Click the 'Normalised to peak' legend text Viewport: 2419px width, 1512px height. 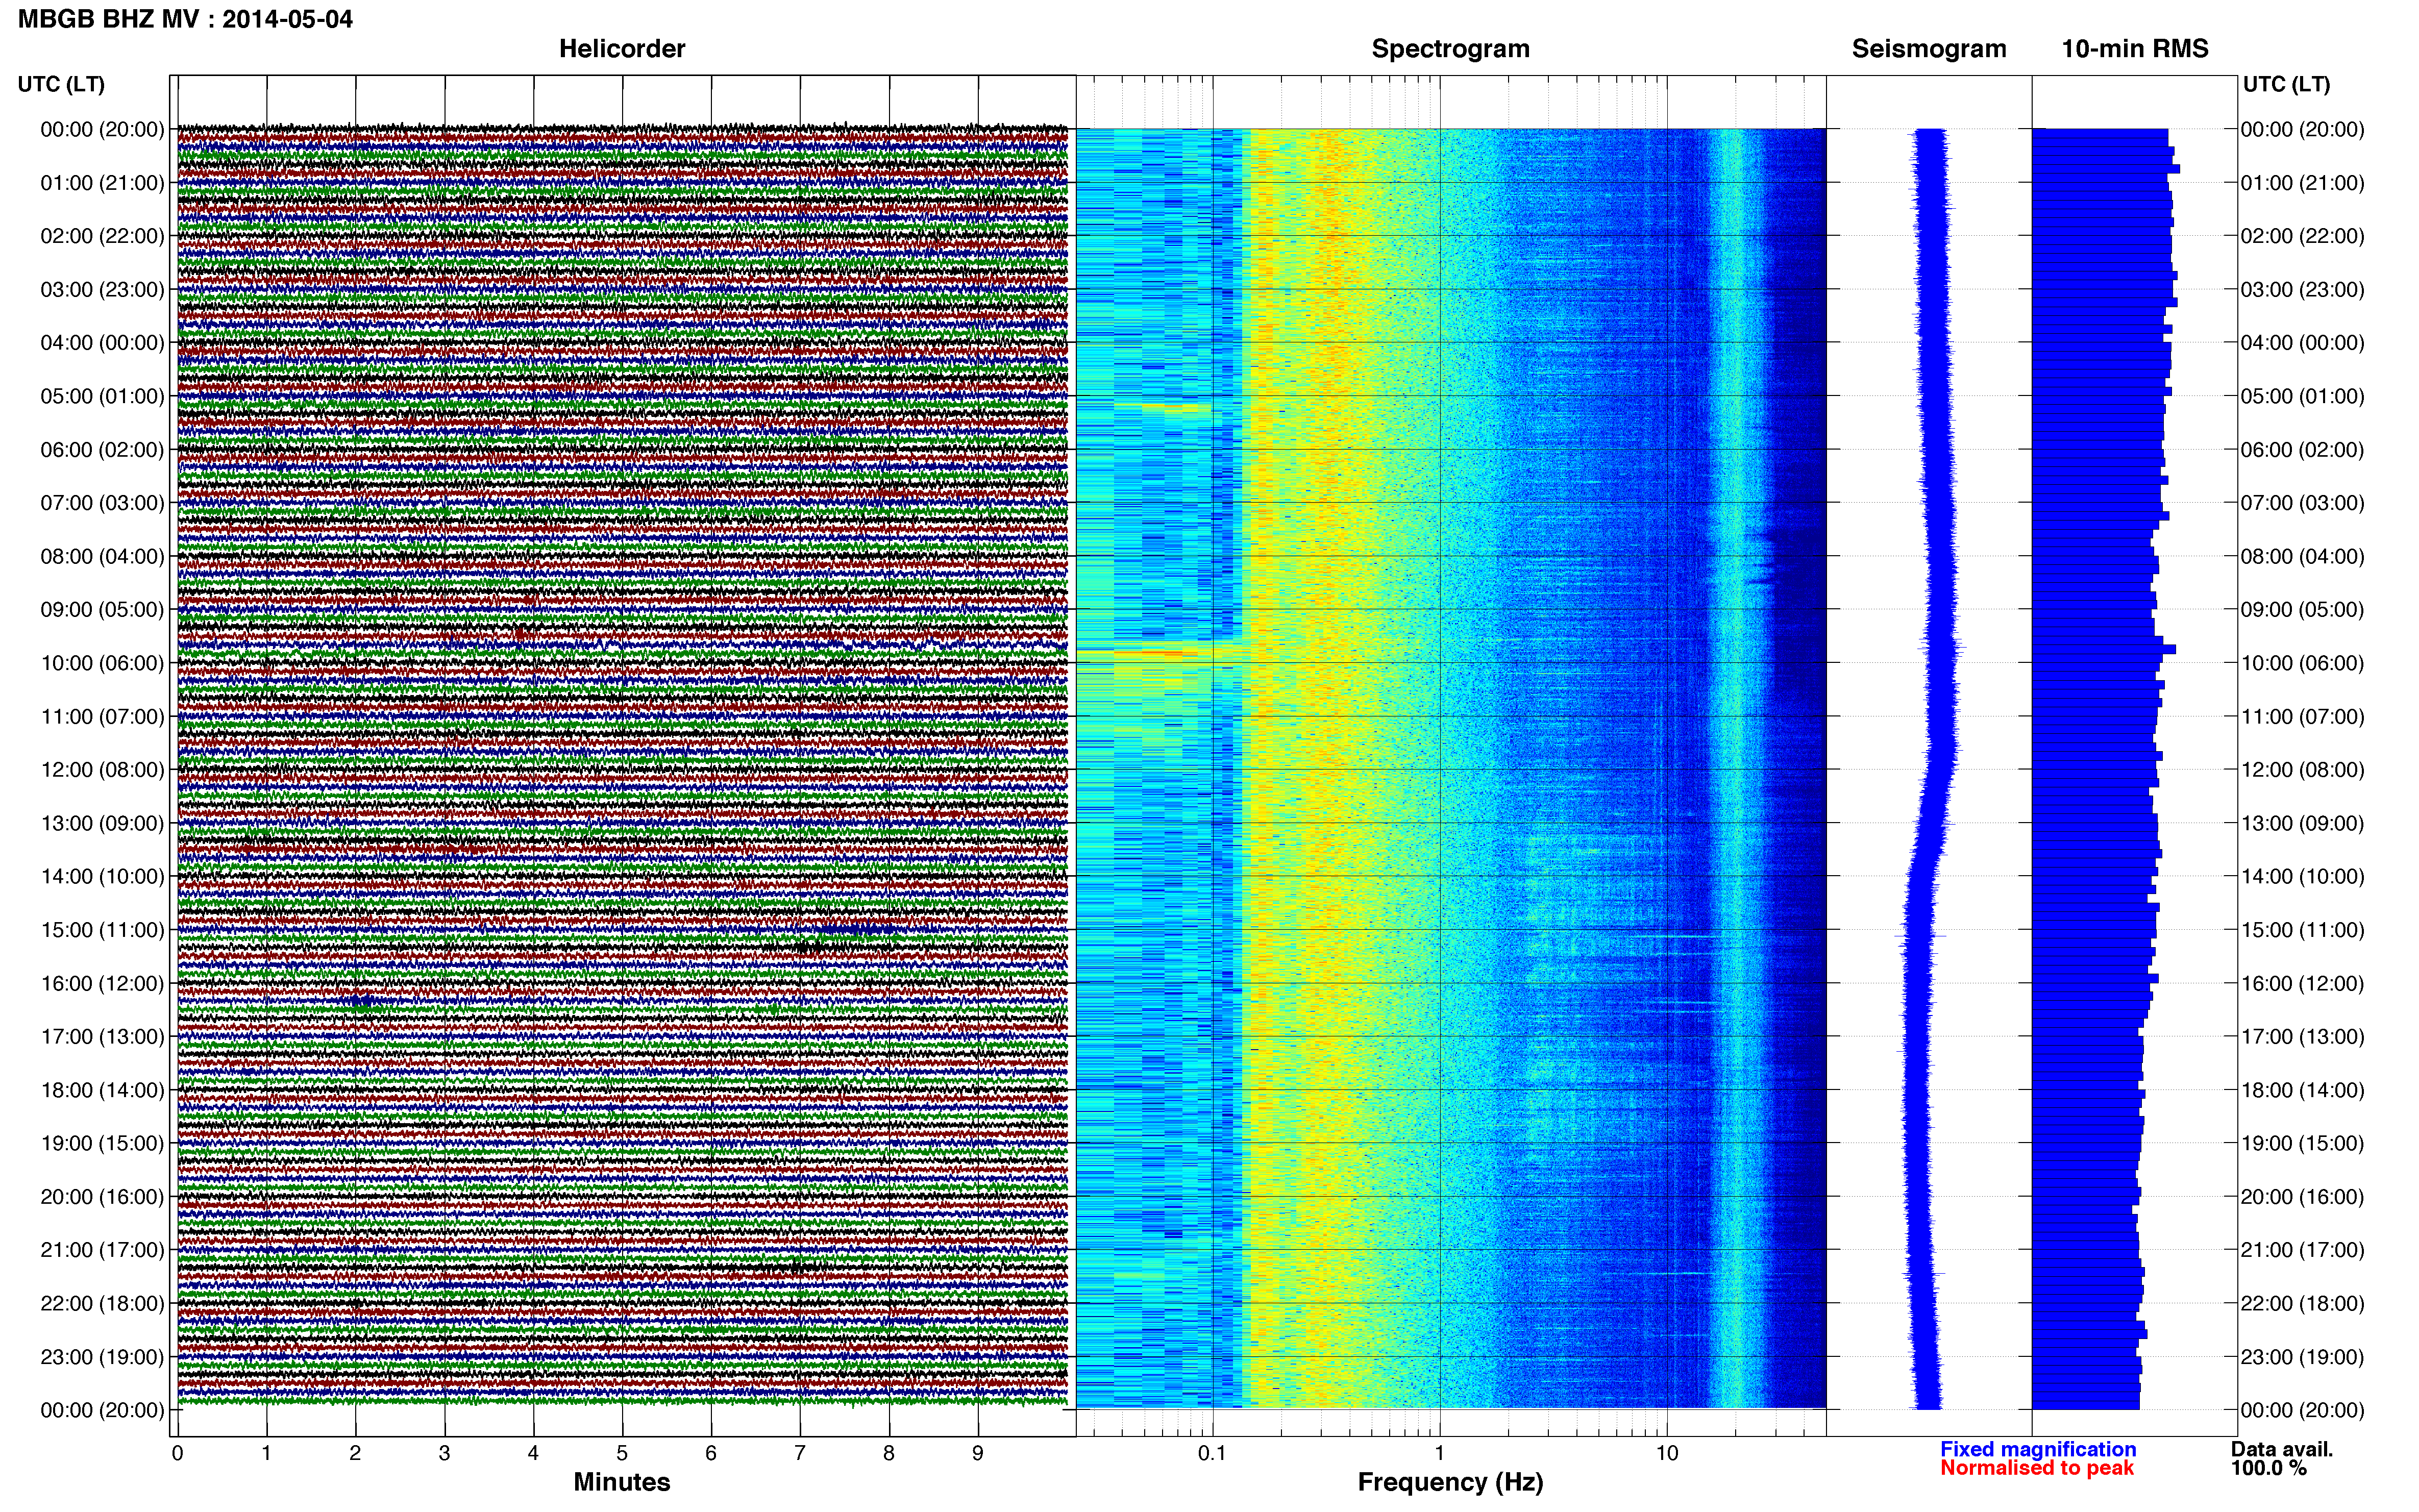tap(2037, 1468)
